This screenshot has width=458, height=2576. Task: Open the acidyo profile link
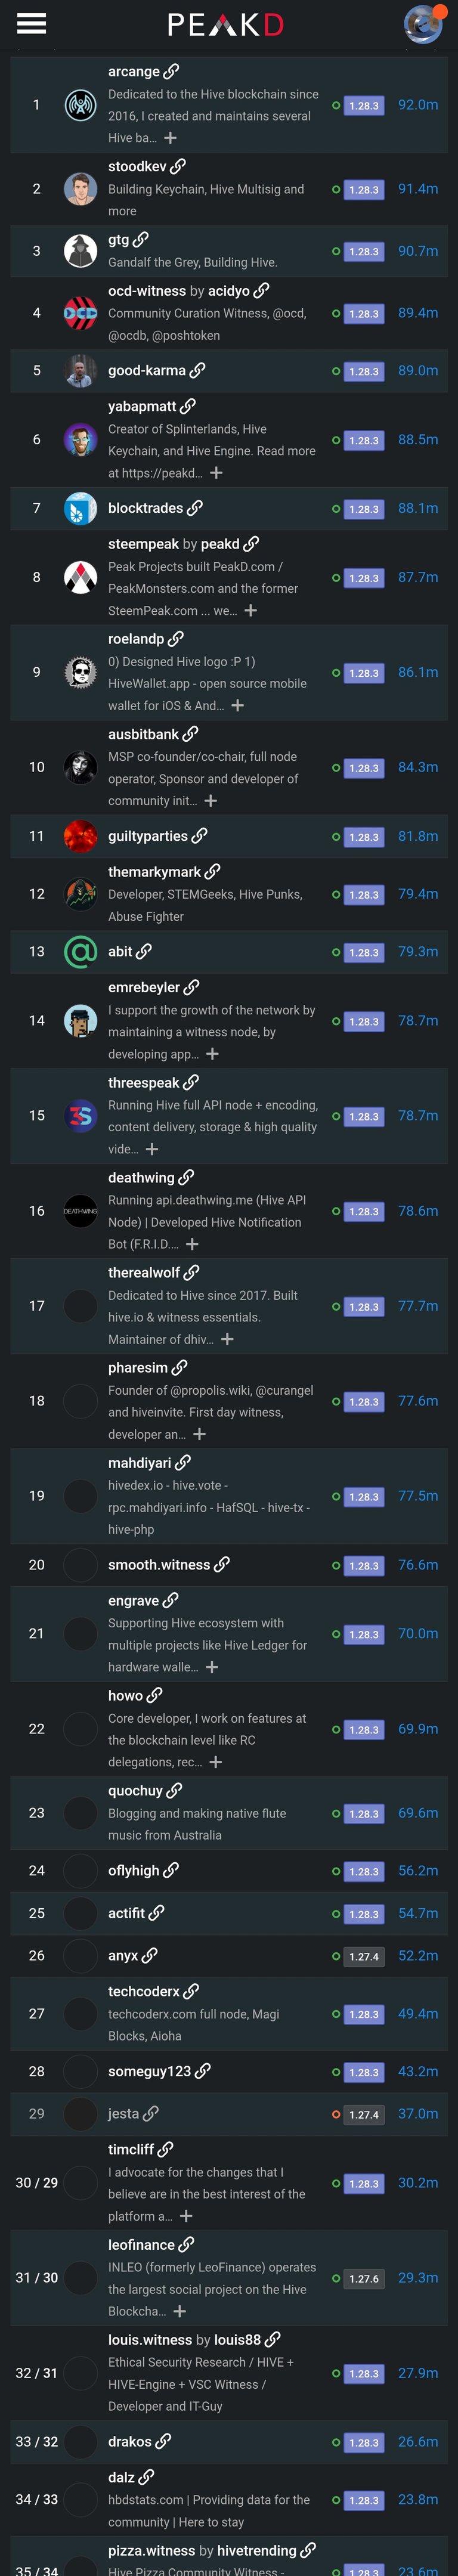click(x=228, y=290)
